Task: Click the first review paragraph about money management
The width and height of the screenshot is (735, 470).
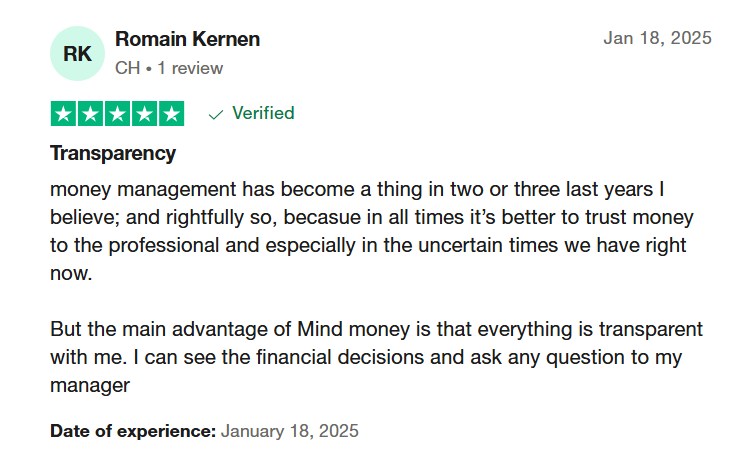Action: click(x=372, y=231)
